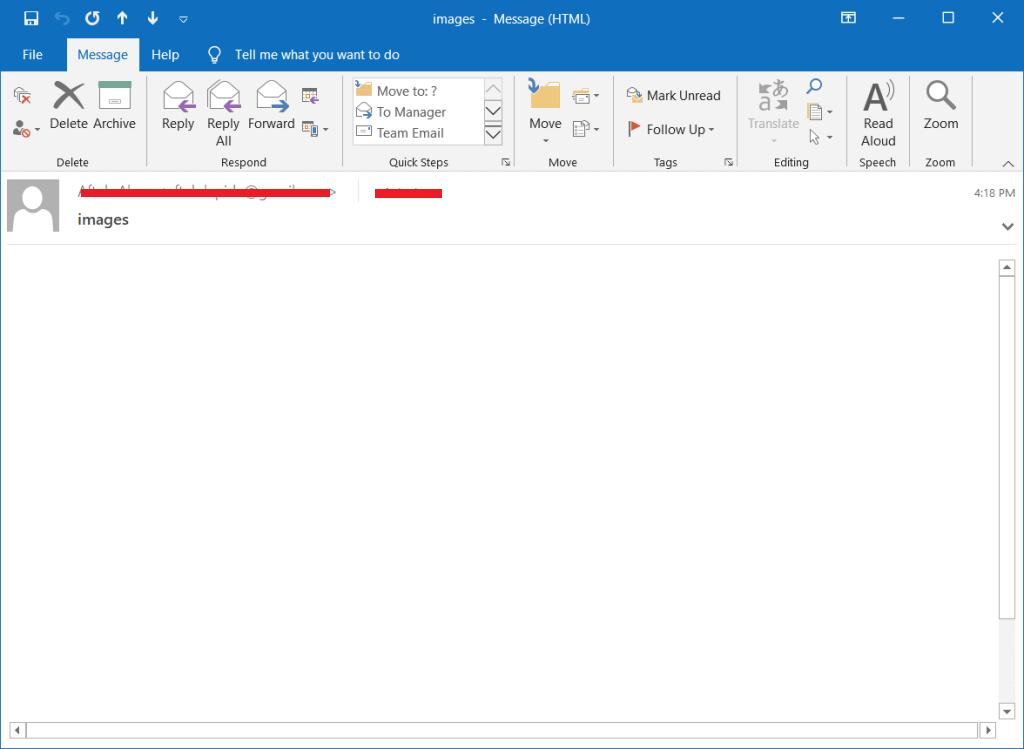The width and height of the screenshot is (1024, 749).
Task: Click the Find magnifier icon in the Editing group
Action: tap(814, 86)
